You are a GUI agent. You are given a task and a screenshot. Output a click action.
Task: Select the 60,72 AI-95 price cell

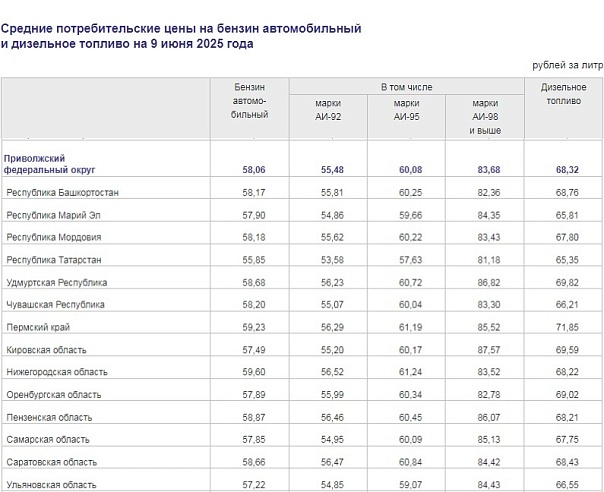410,282
